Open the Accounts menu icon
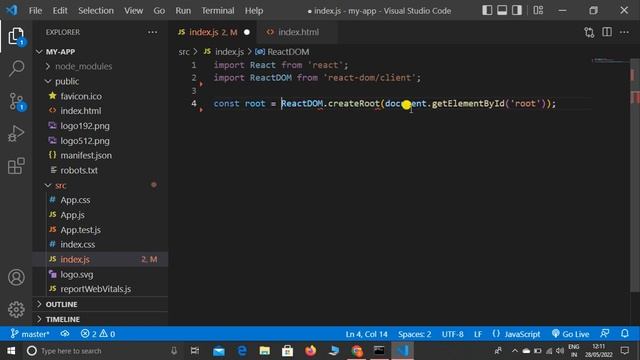The width and height of the screenshot is (640, 360). (16, 277)
